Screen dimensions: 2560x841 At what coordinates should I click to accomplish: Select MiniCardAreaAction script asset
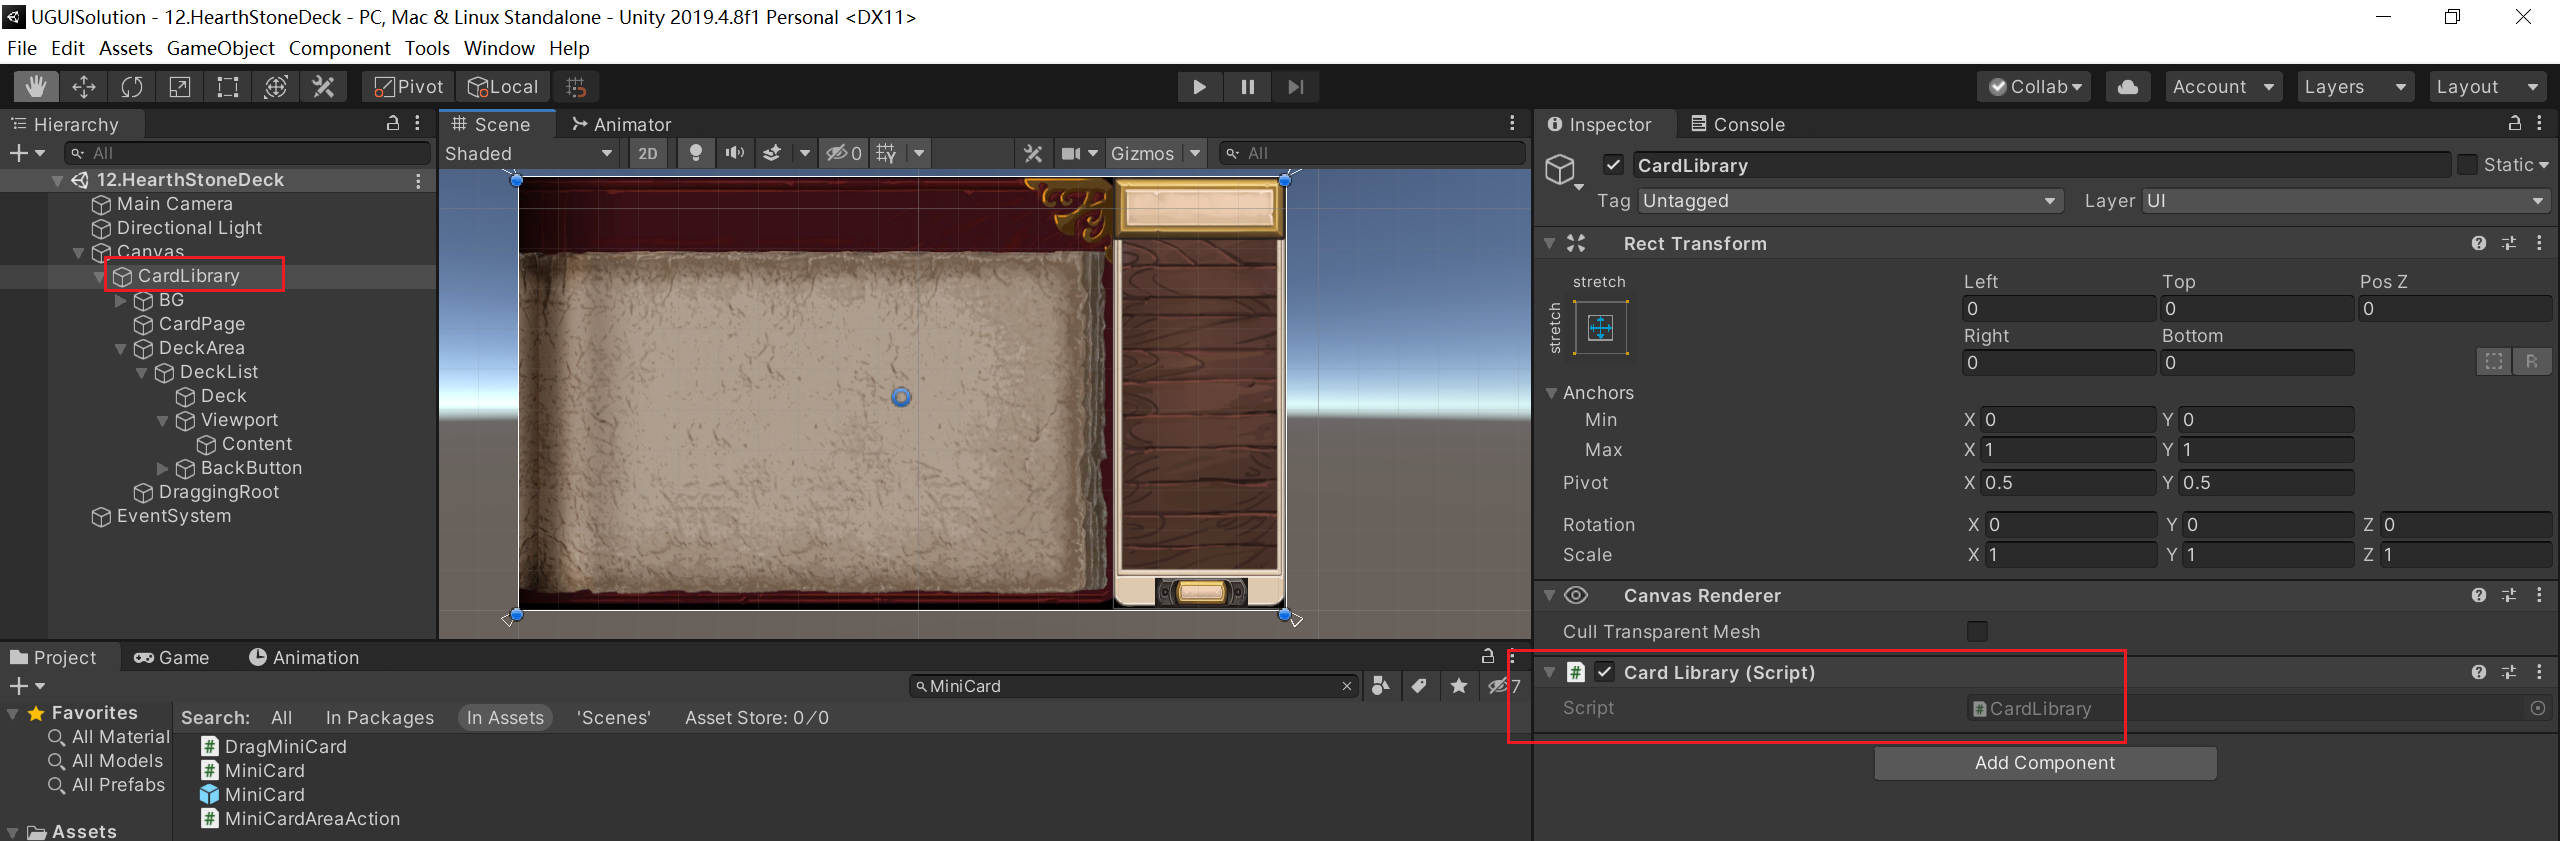point(312,819)
